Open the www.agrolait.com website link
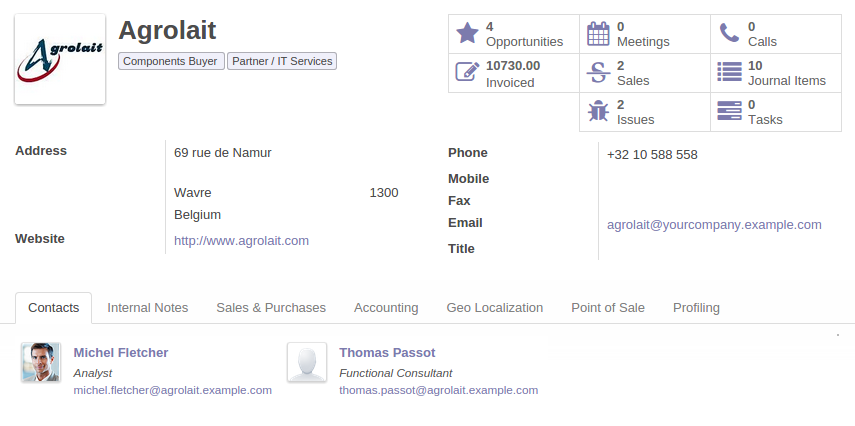855x426 pixels. [x=241, y=241]
